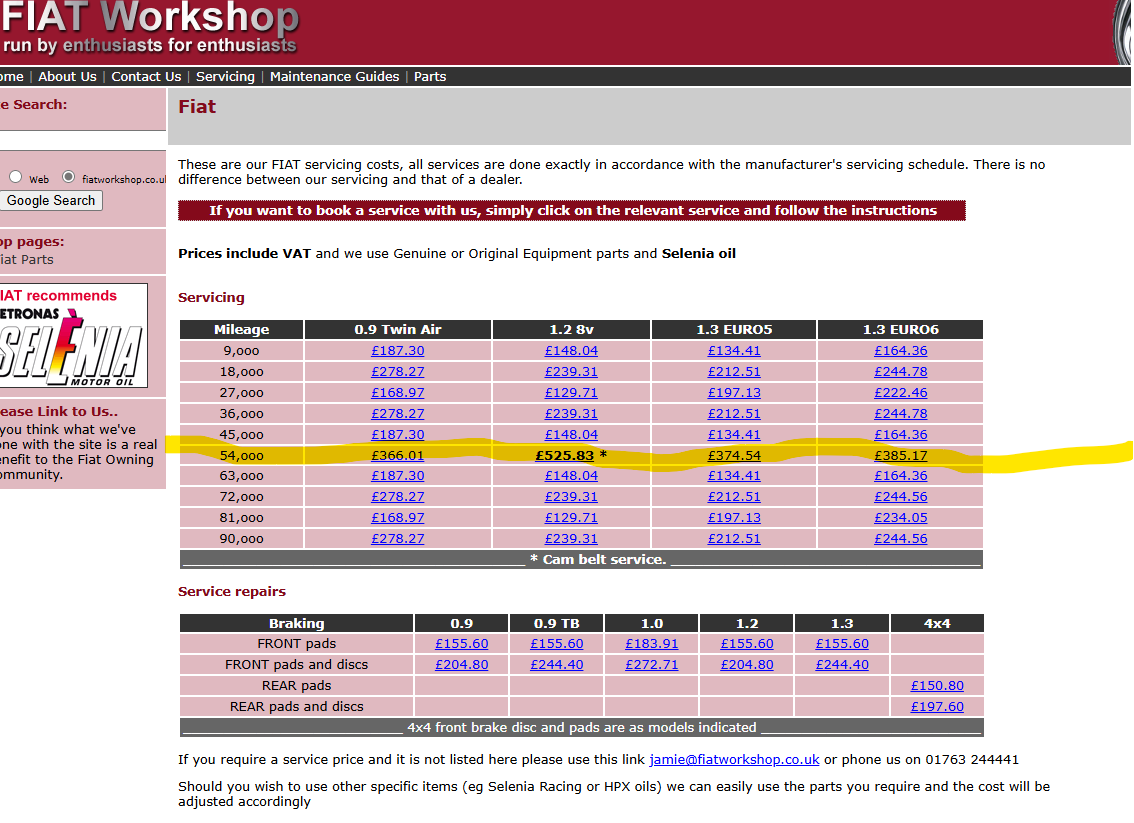Select FRONT pads and discs price for 0.9
Screen dimensions: 1134x823
[x=461, y=665]
